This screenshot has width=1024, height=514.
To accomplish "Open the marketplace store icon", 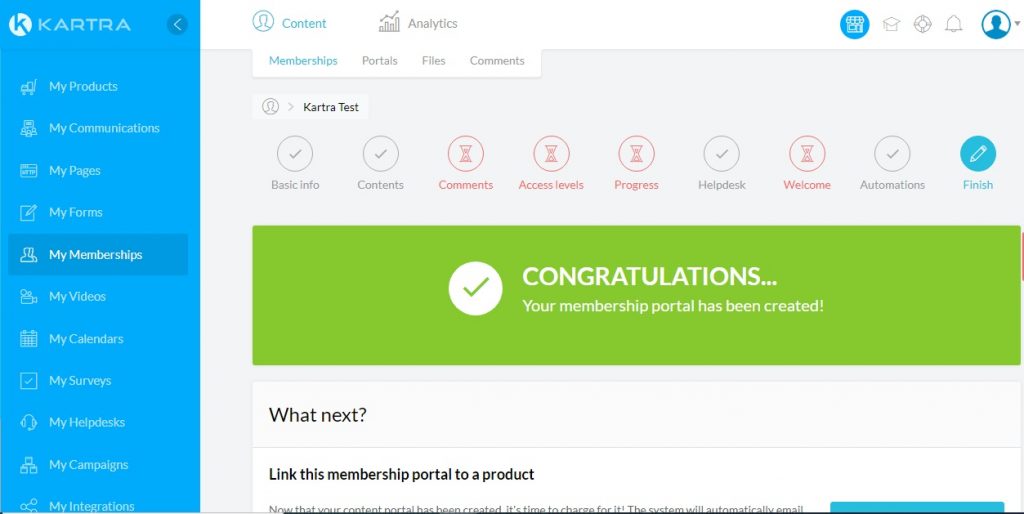I will pos(854,24).
